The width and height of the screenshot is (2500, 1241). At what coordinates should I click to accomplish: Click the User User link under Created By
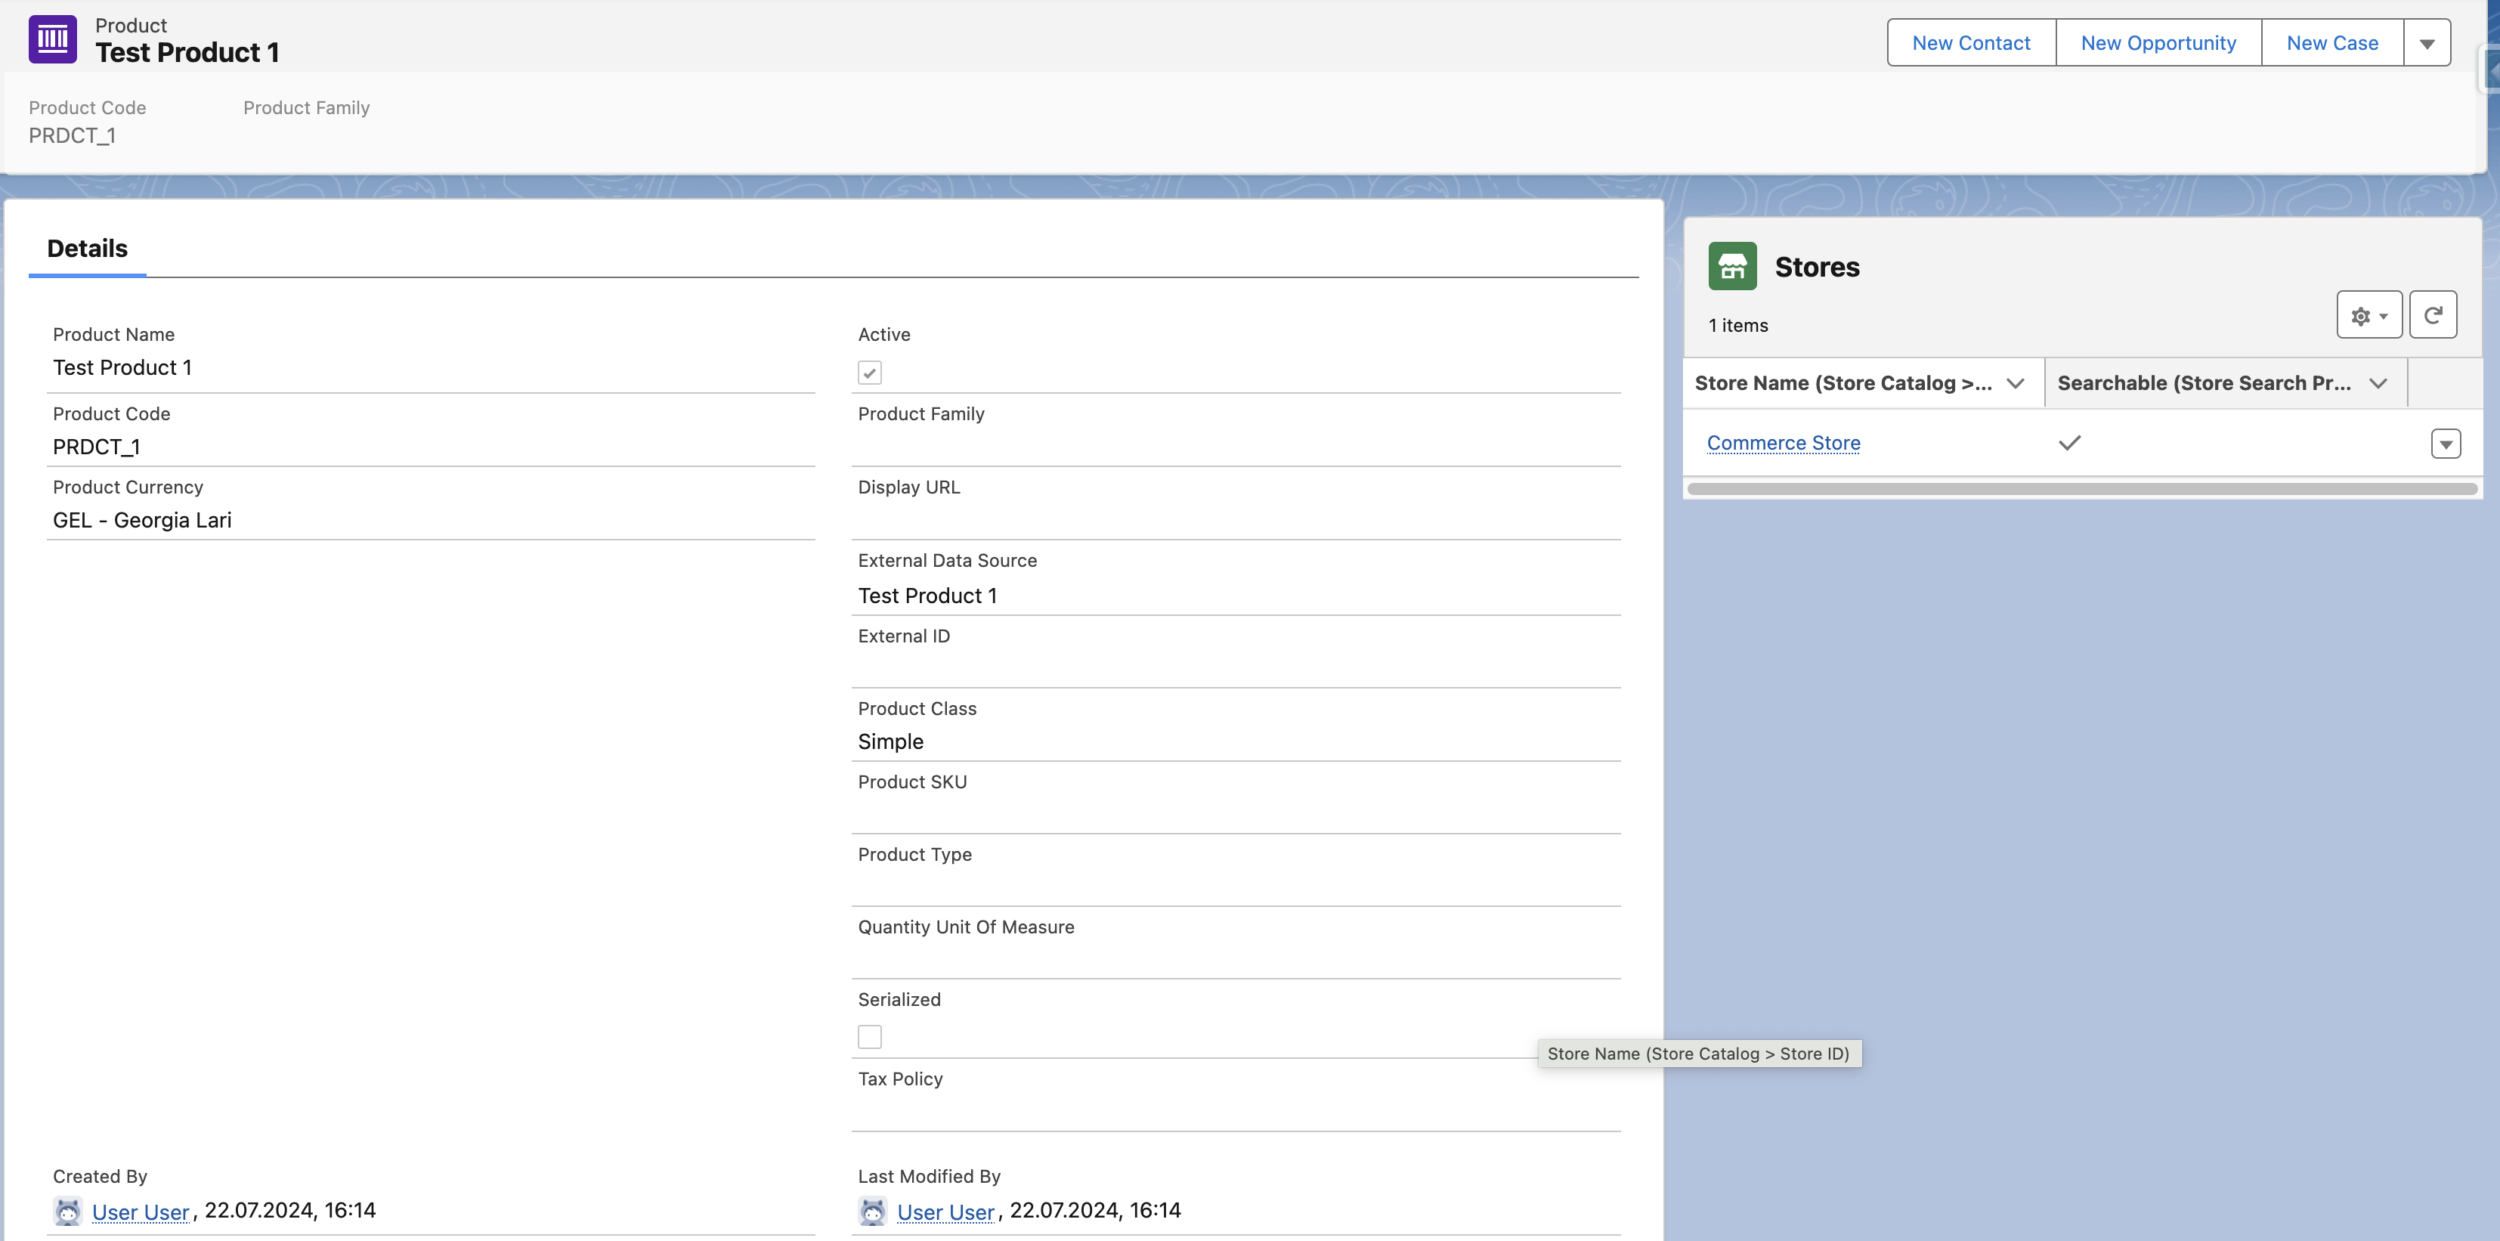[x=141, y=1210]
